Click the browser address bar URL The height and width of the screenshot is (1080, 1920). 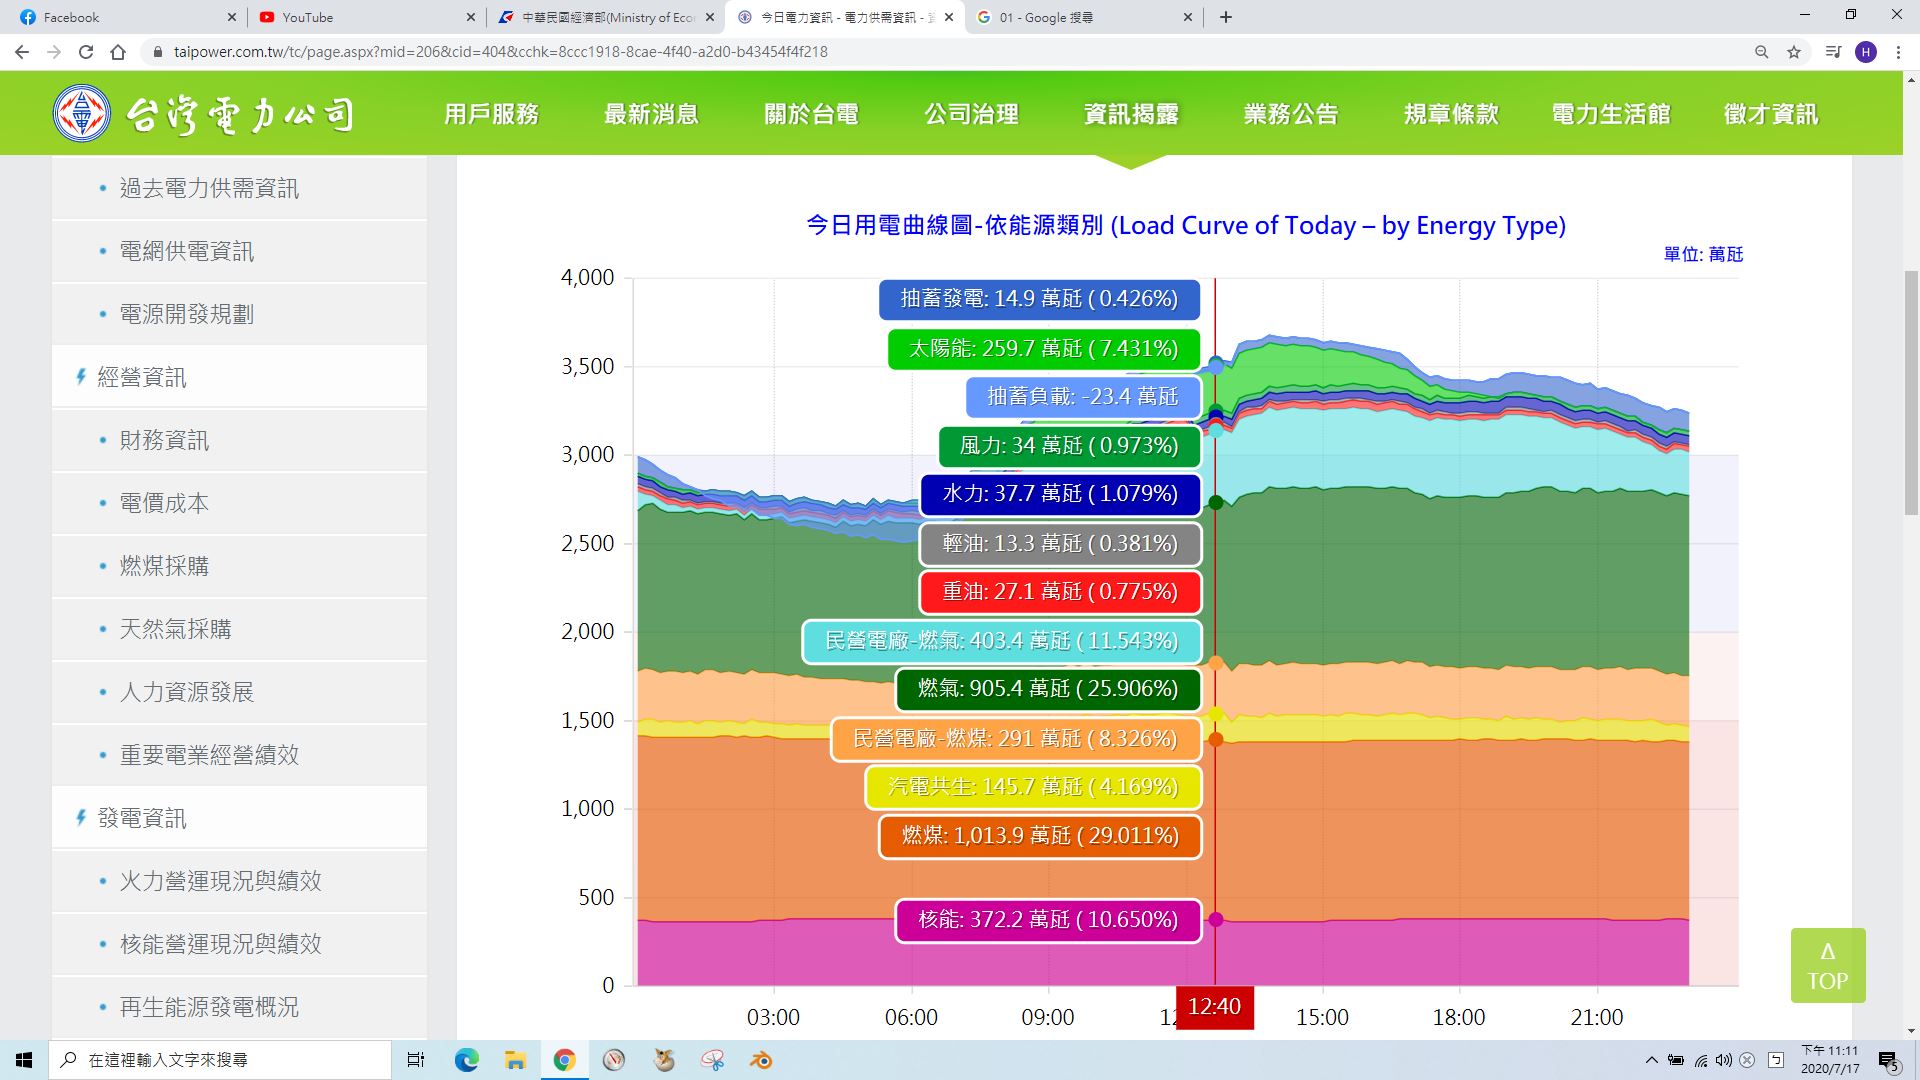[x=500, y=52]
